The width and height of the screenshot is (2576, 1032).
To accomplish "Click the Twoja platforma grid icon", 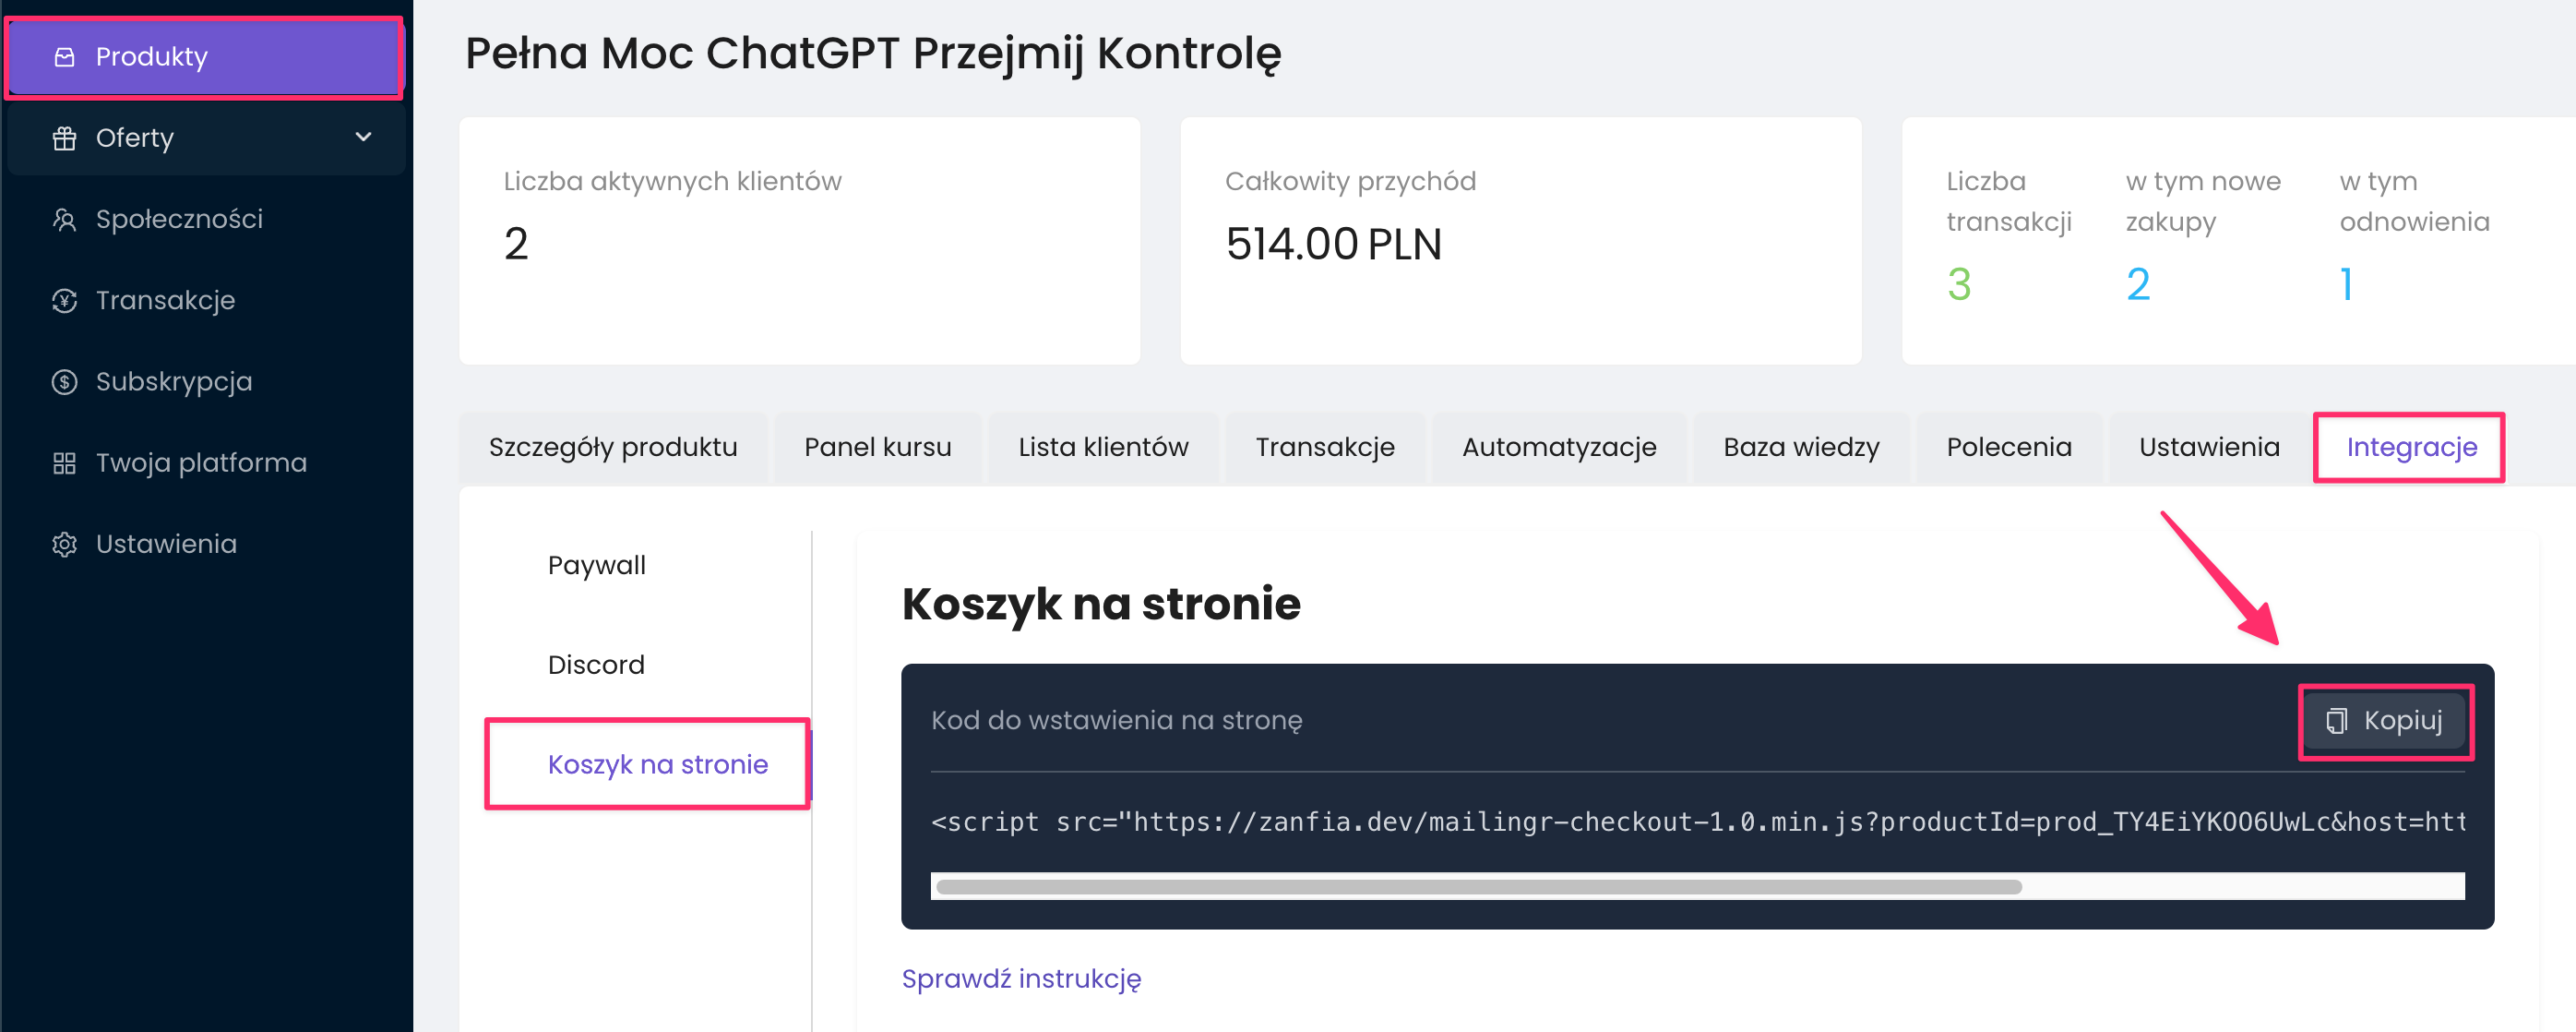I will (65, 463).
